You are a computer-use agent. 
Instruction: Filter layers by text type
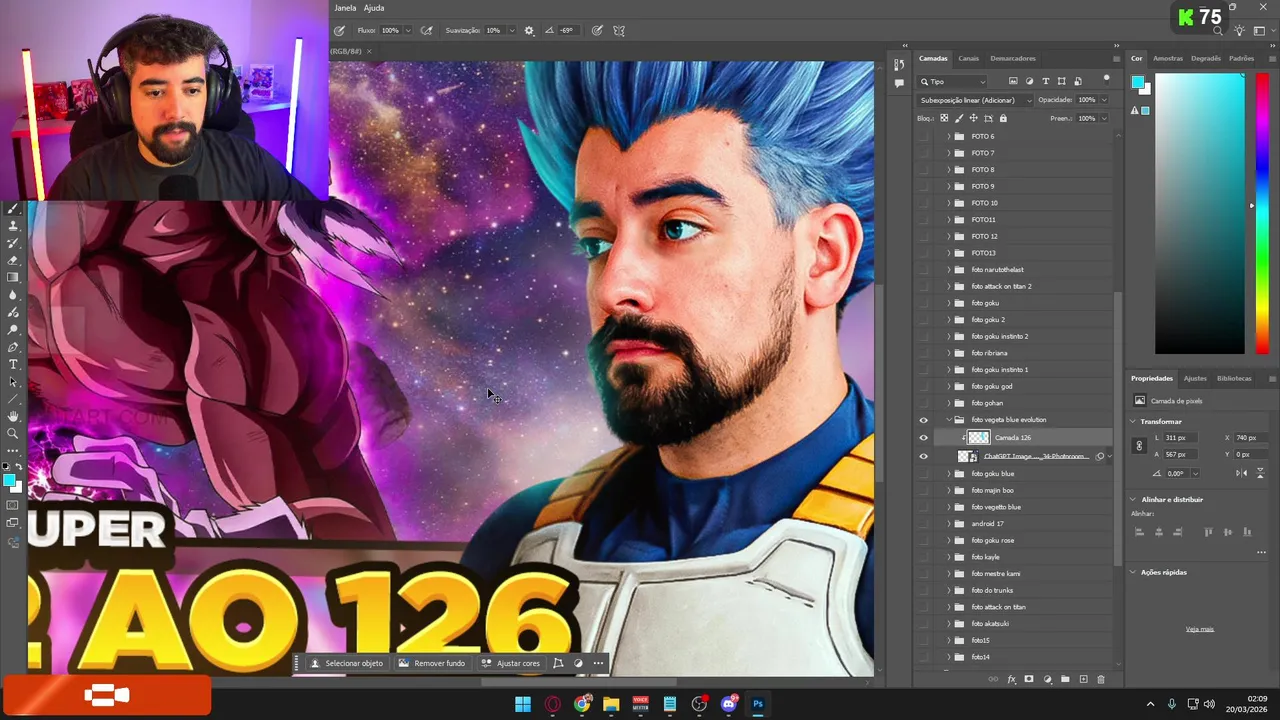point(1045,81)
